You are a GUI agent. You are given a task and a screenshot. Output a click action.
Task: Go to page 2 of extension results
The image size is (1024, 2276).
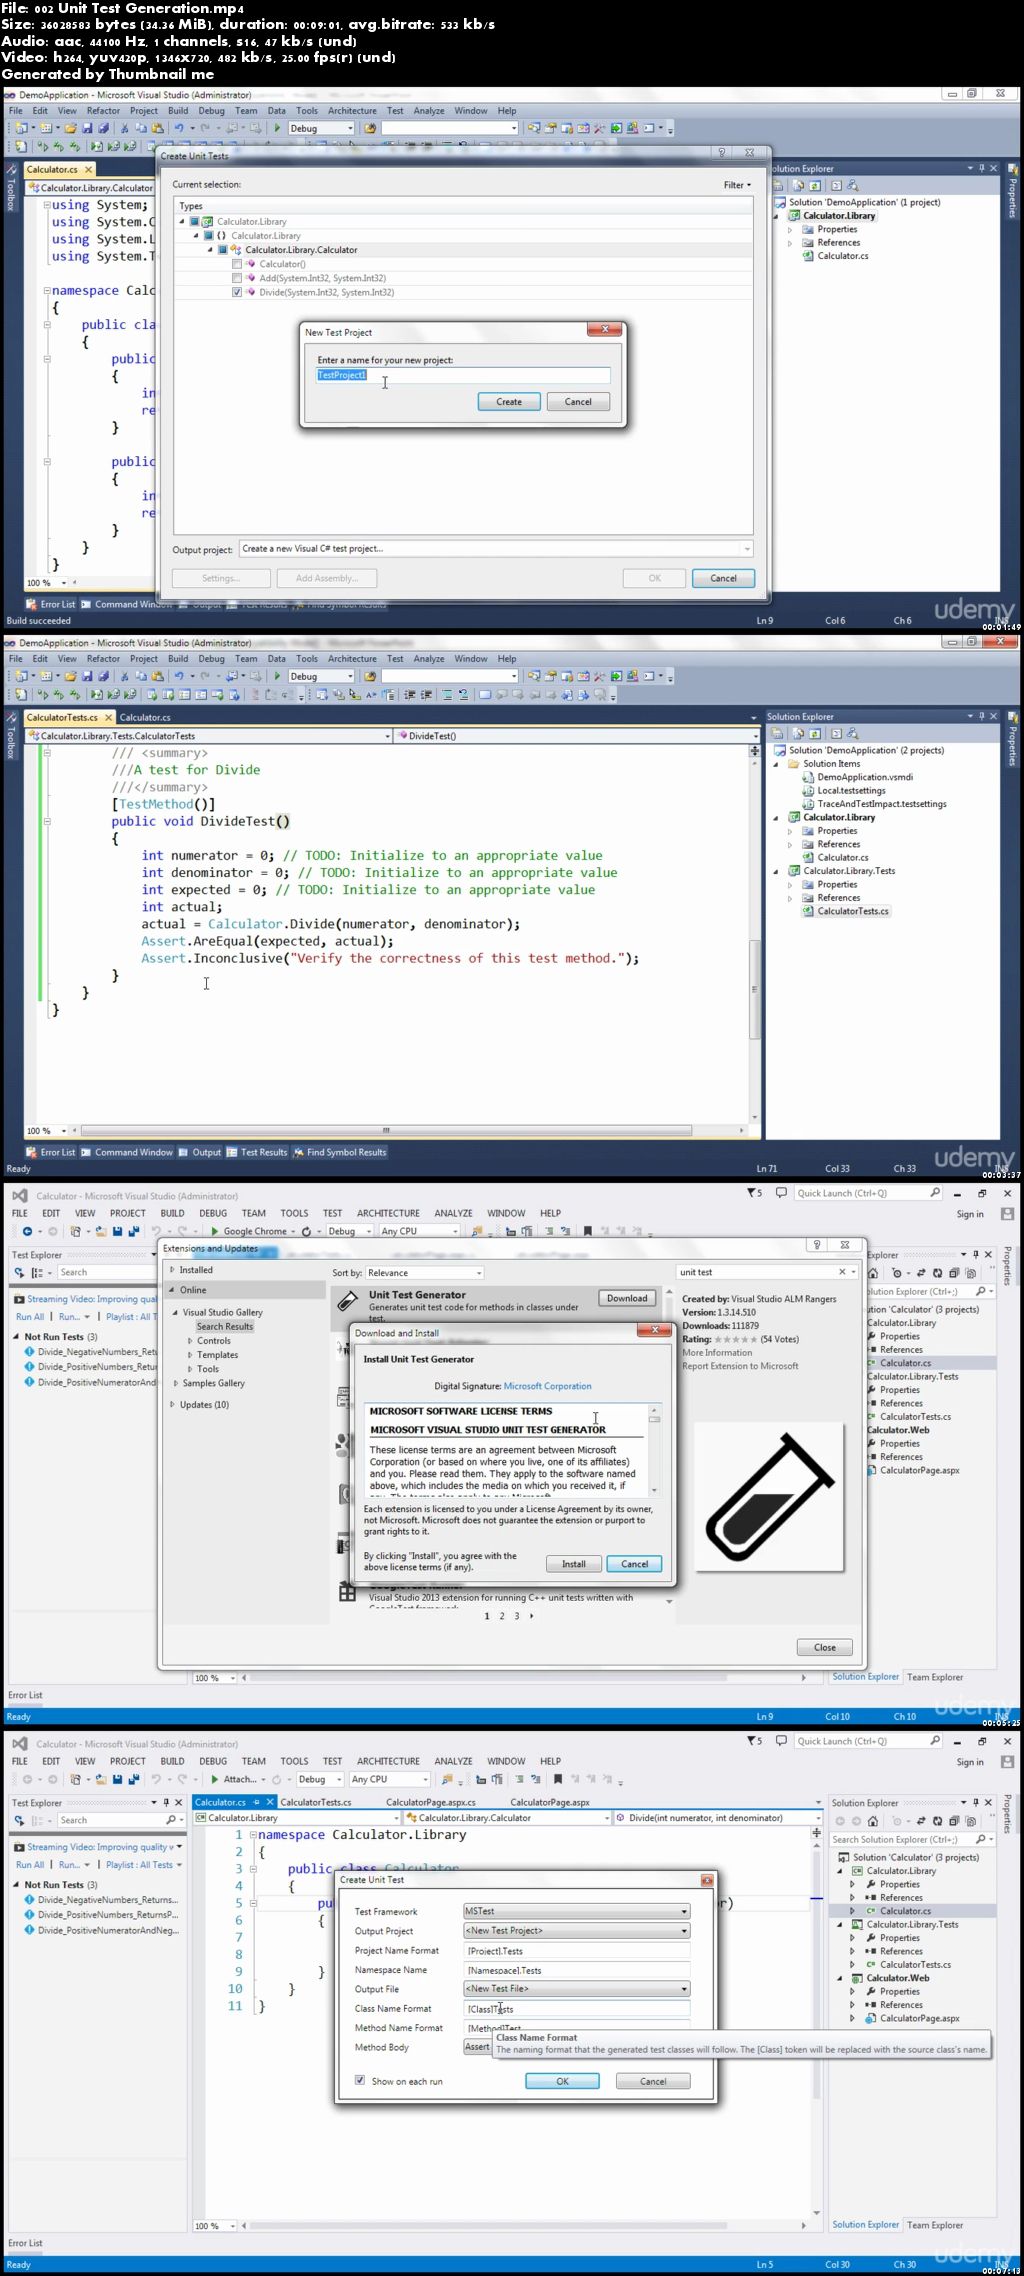(x=502, y=1616)
